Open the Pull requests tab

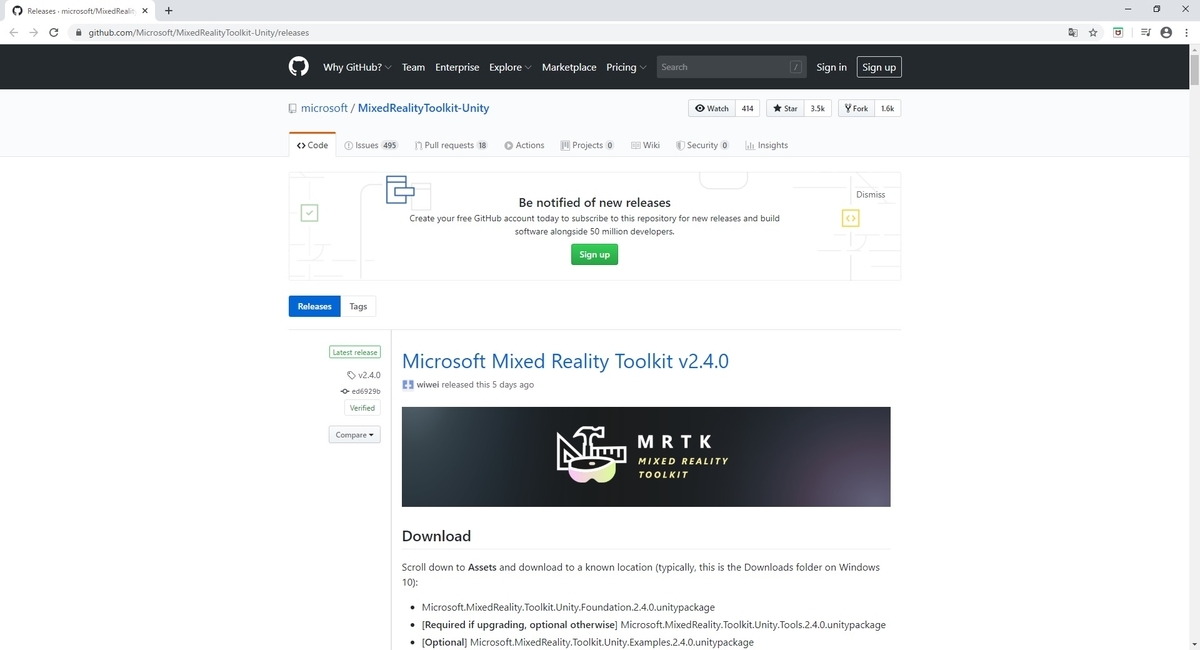tap(450, 145)
